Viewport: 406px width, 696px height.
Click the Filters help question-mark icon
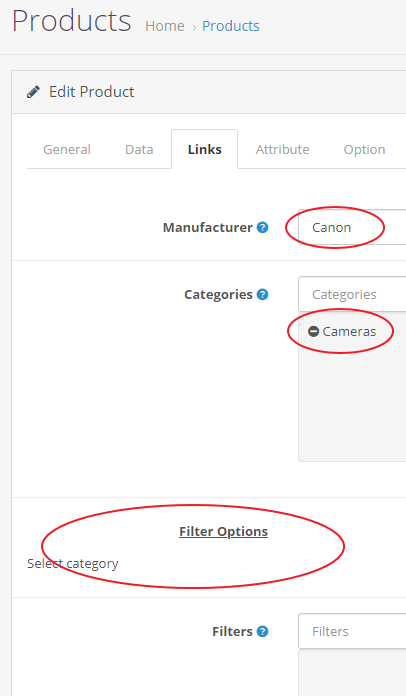(x=263, y=631)
